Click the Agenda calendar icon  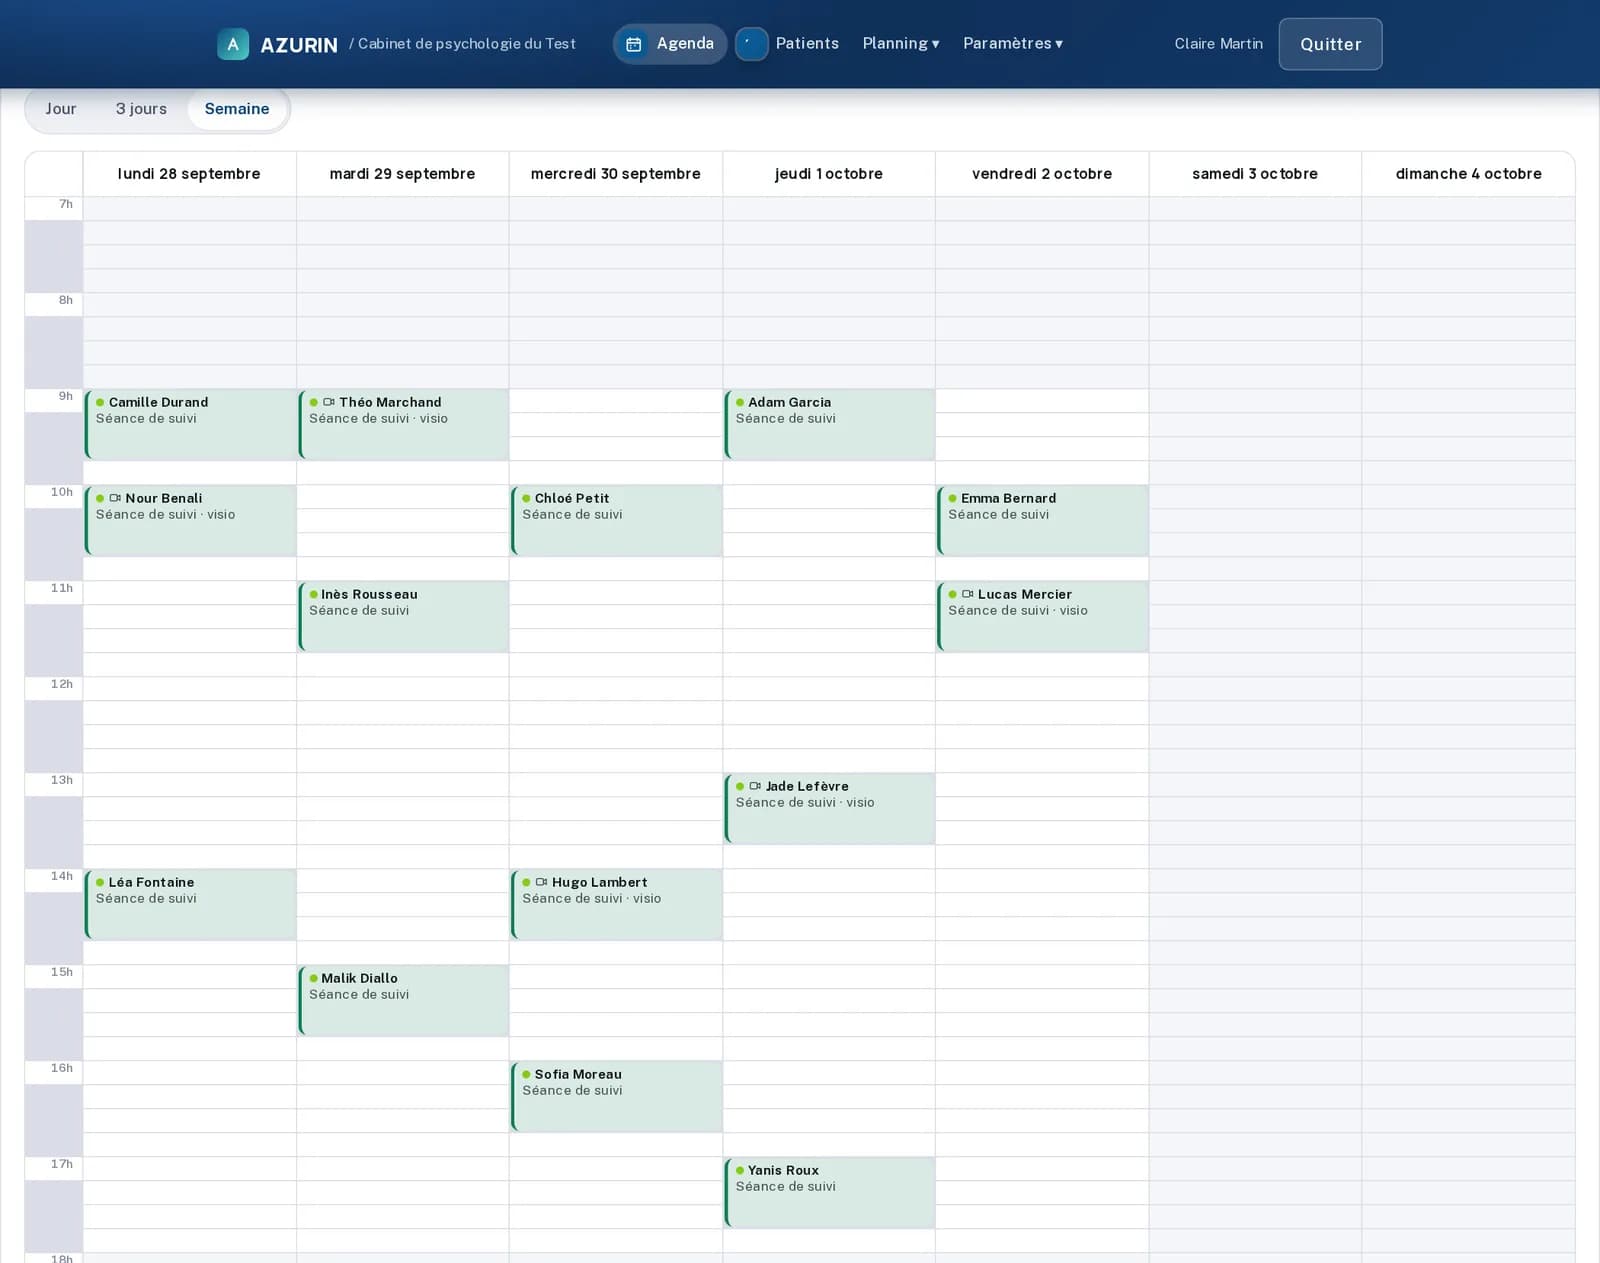(x=634, y=44)
